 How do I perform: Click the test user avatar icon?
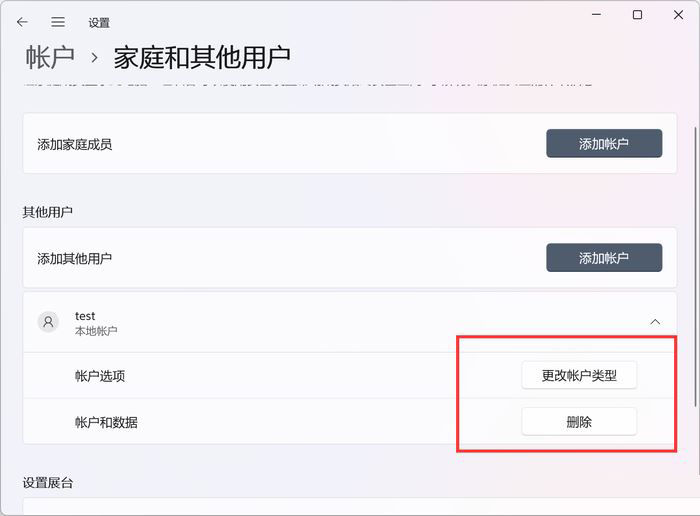tap(48, 322)
